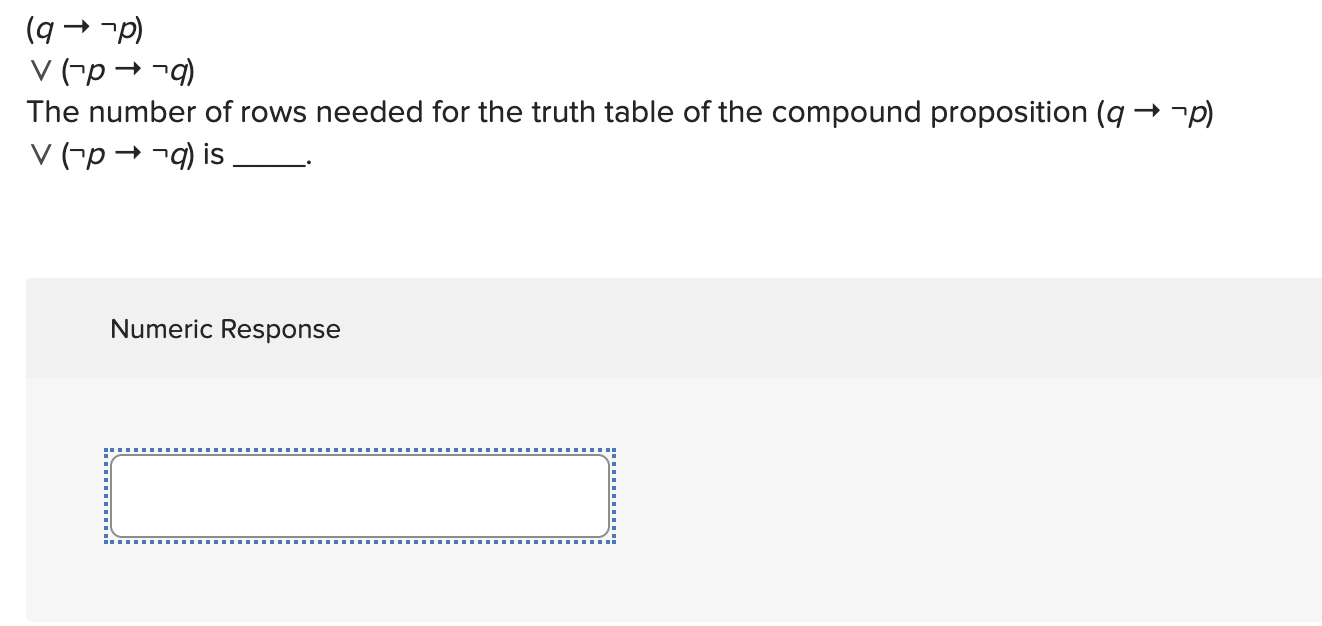Click the disjunction ∨ (¬p → ¬q) line

(x=110, y=70)
